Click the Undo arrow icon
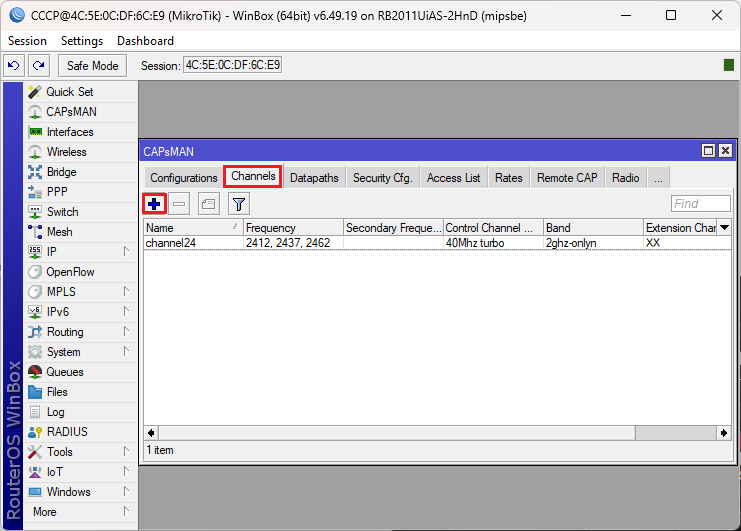Screen dimensions: 741x531 [x=14, y=65]
